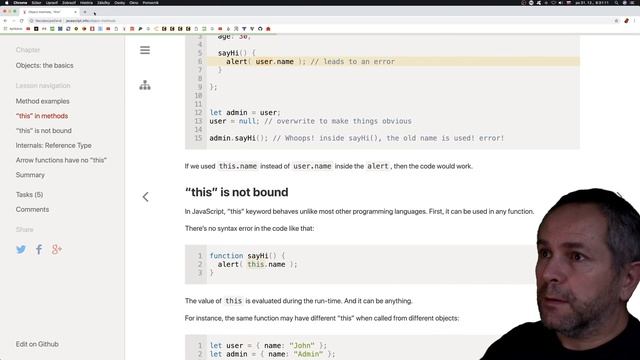
Task: Share the page on Google Plus
Action: click(x=57, y=249)
